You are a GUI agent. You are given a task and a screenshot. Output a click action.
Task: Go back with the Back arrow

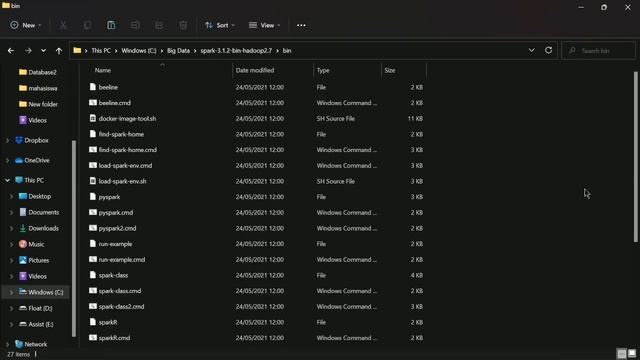[11, 51]
